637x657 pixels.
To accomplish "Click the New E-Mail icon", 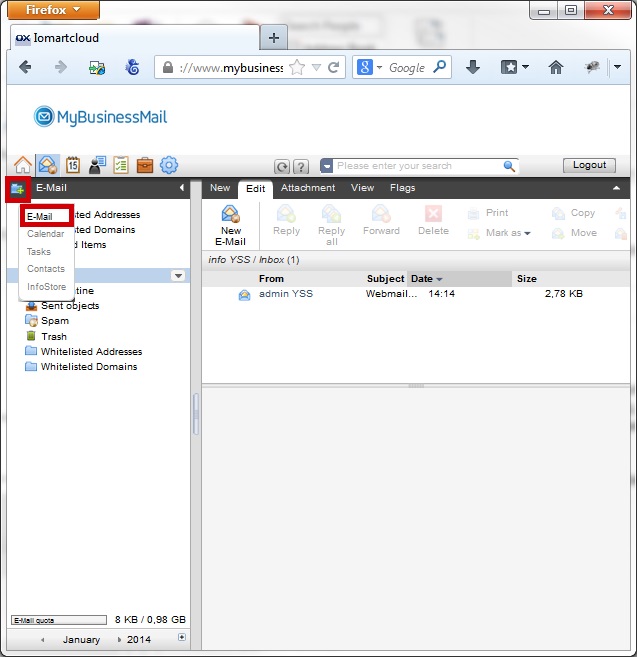I will pyautogui.click(x=231, y=222).
